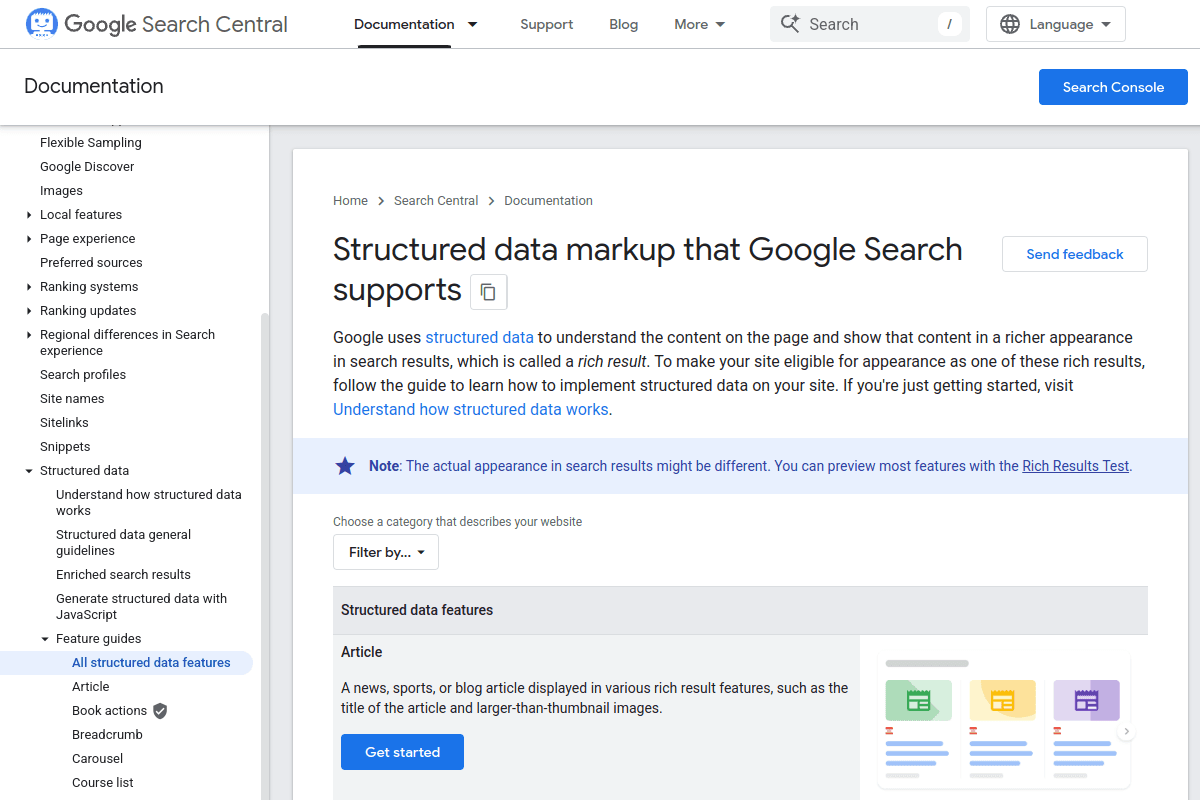Advance the Article carousel preview arrow
This screenshot has height=800, width=1200.
[1126, 732]
